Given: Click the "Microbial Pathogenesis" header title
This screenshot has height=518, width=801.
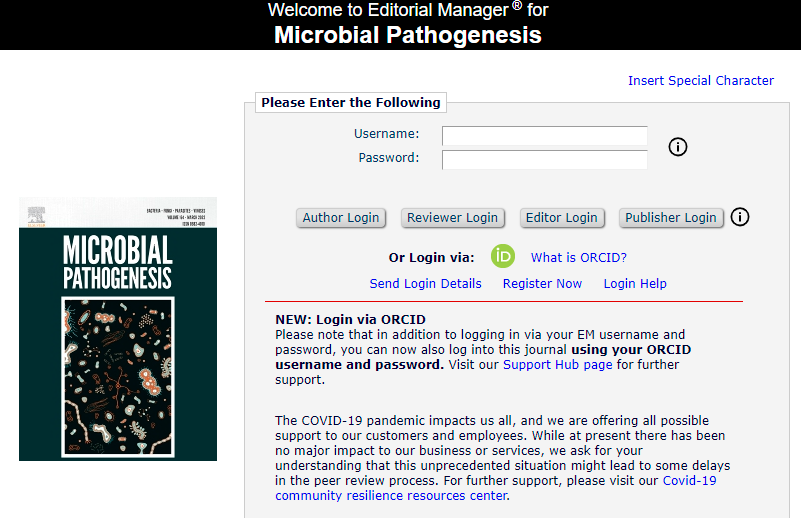Looking at the screenshot, I should coord(407,36).
